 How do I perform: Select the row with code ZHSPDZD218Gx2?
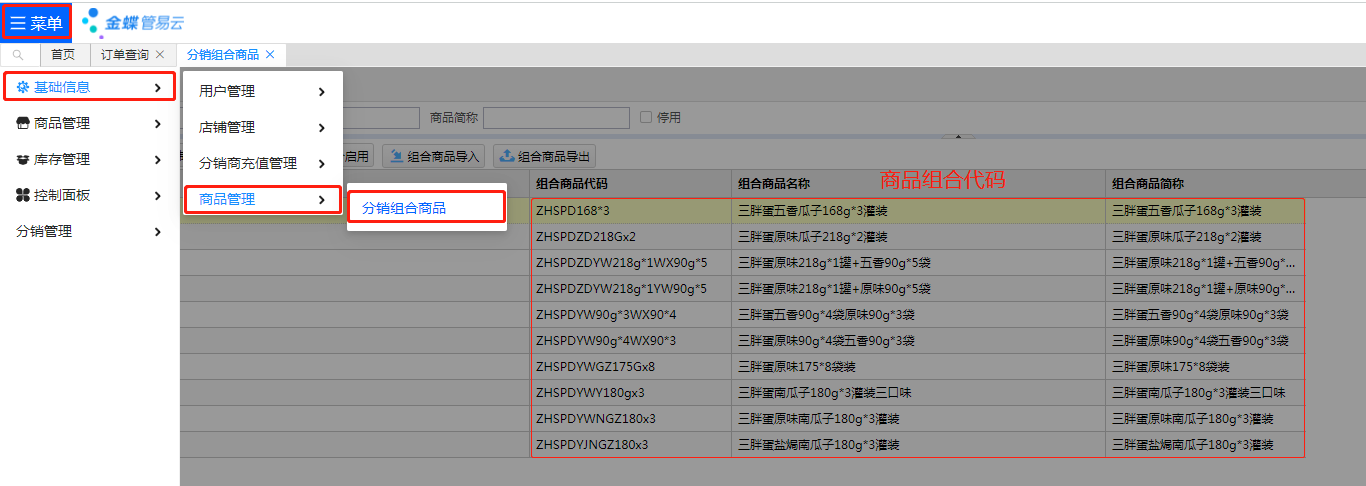586,237
